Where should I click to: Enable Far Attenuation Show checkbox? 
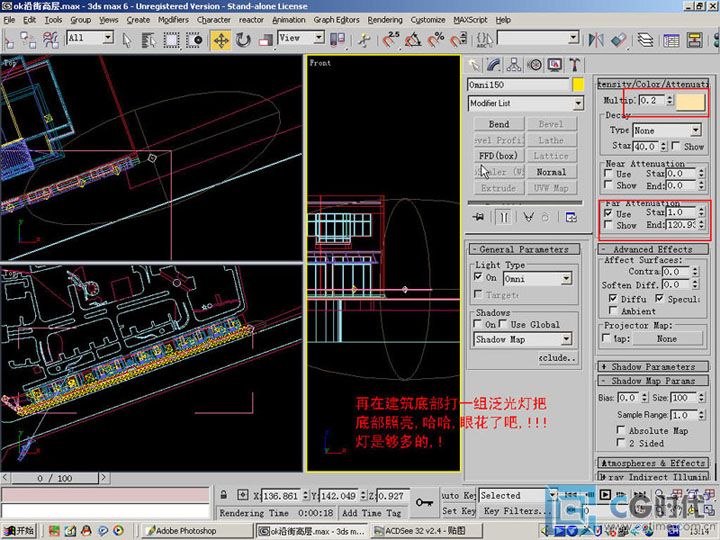(608, 225)
